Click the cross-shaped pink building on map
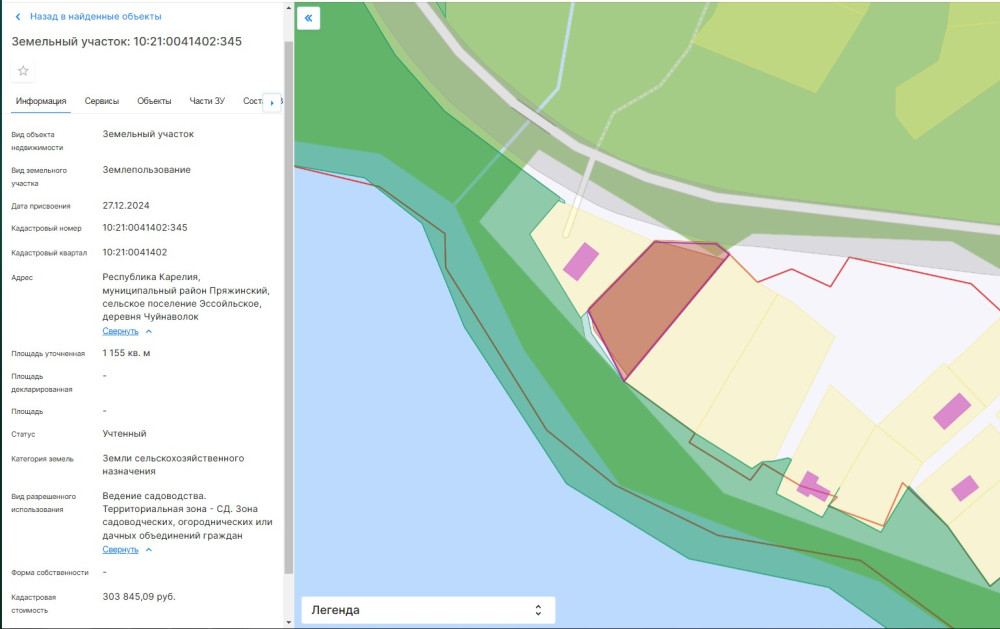 coord(811,486)
